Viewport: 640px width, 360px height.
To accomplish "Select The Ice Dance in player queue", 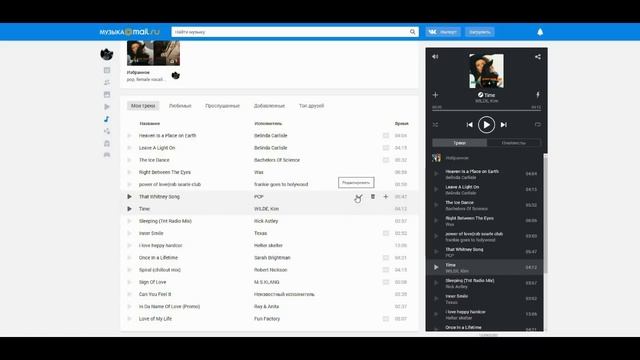I will (484, 205).
